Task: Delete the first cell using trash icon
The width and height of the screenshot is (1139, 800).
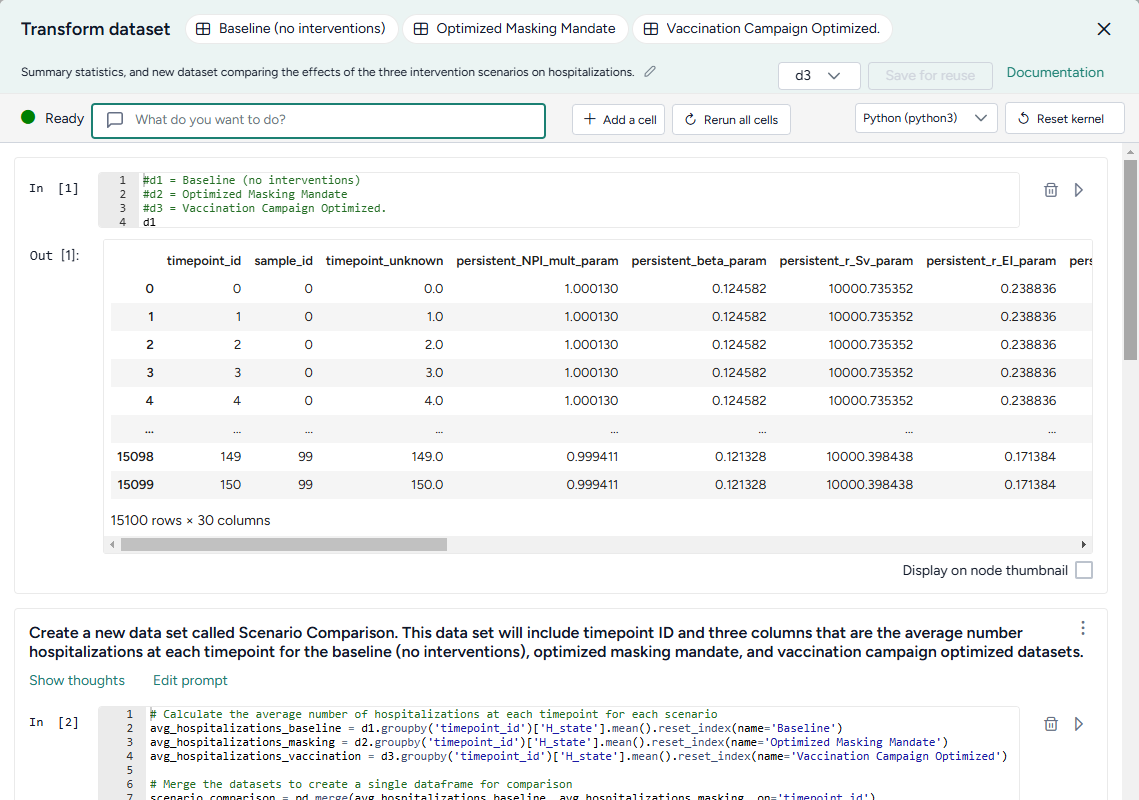Action: pos(1051,188)
